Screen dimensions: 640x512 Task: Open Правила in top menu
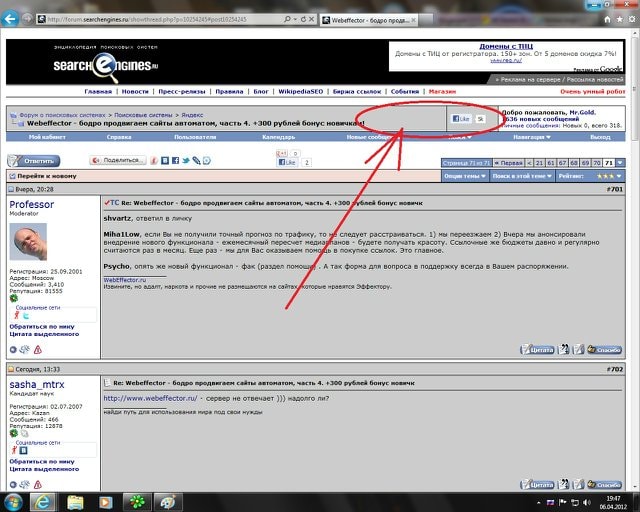[229, 91]
